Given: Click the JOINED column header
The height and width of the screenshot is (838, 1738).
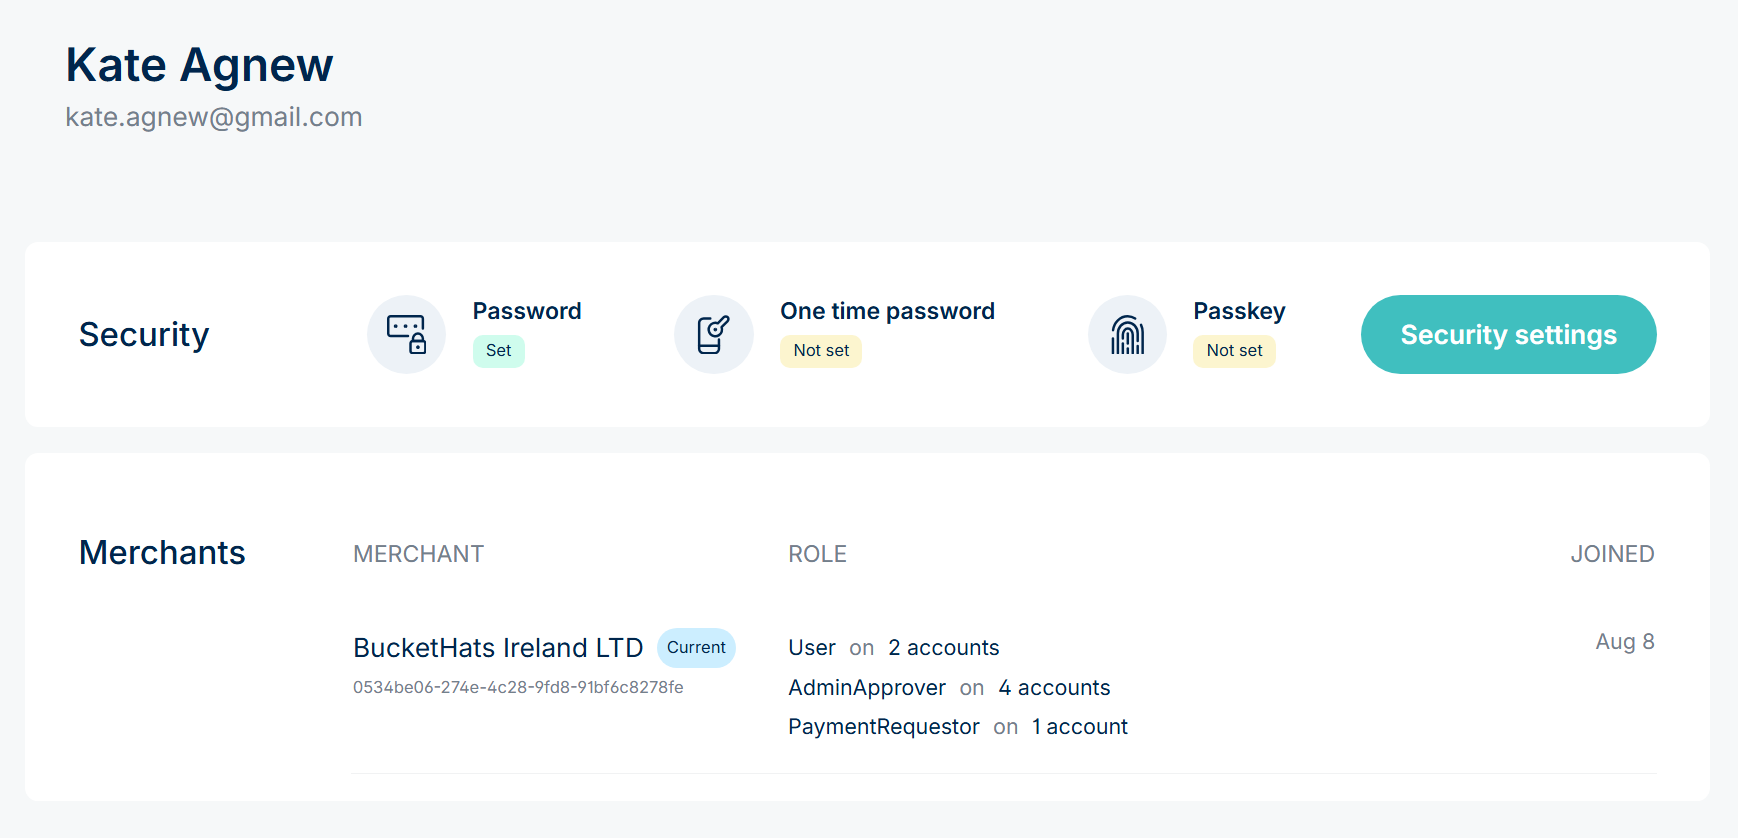Looking at the screenshot, I should (x=1611, y=554).
